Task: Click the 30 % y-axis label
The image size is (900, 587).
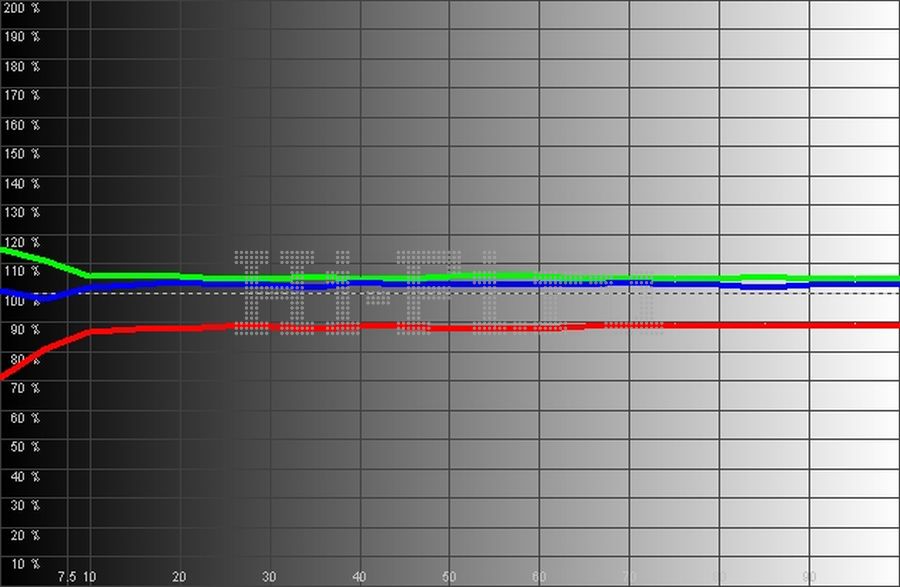Action: pos(23,505)
